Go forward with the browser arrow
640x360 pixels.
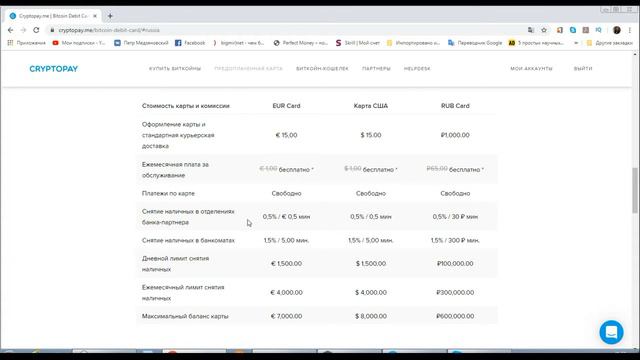tap(23, 30)
